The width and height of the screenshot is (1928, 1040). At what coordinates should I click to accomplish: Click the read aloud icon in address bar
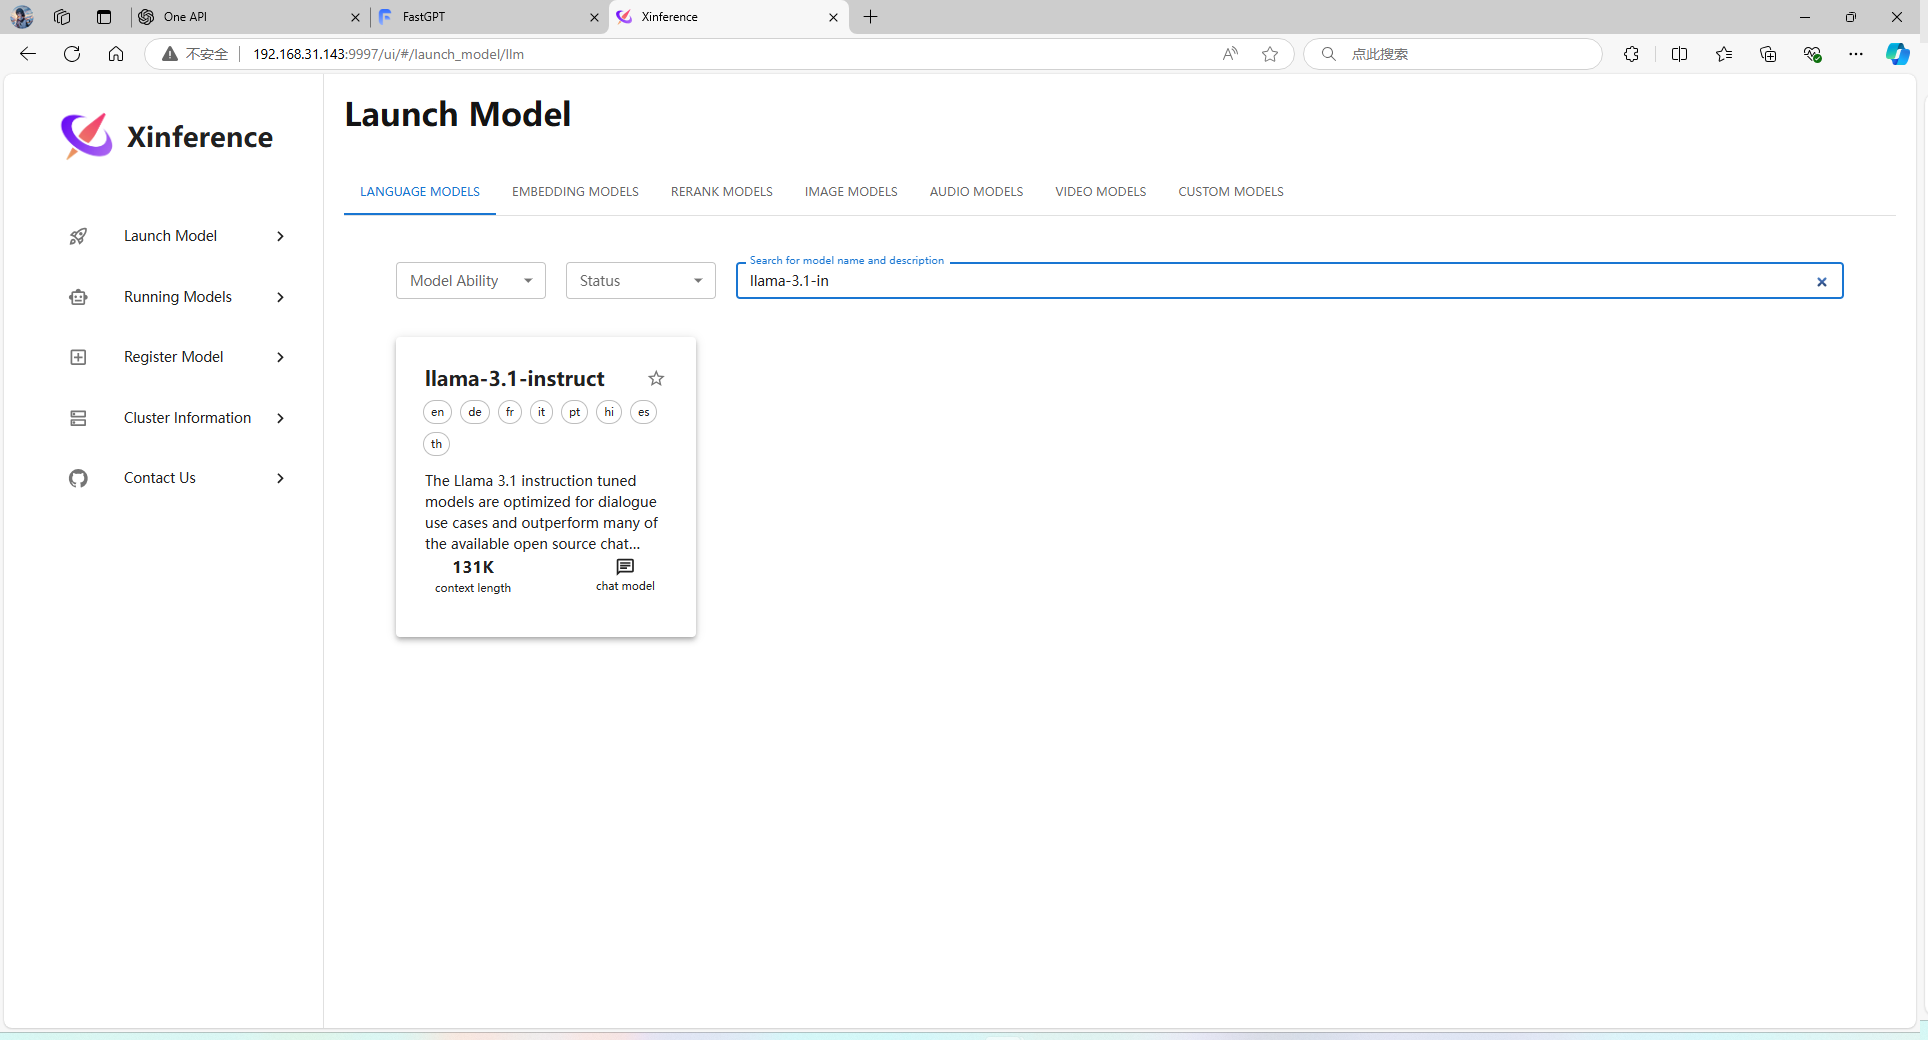point(1230,54)
